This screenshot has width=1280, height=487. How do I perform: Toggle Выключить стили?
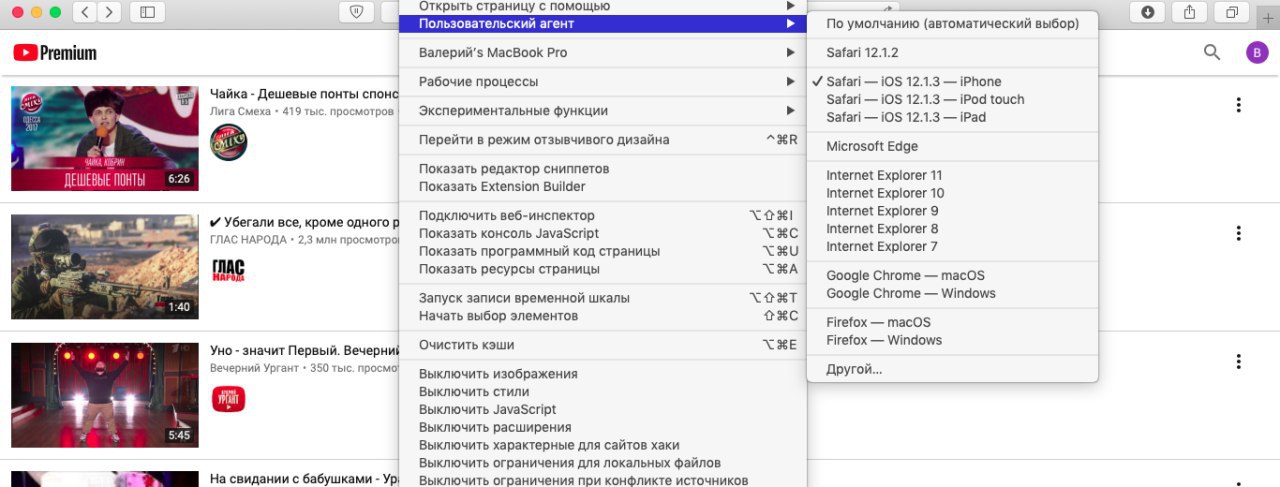(602, 392)
